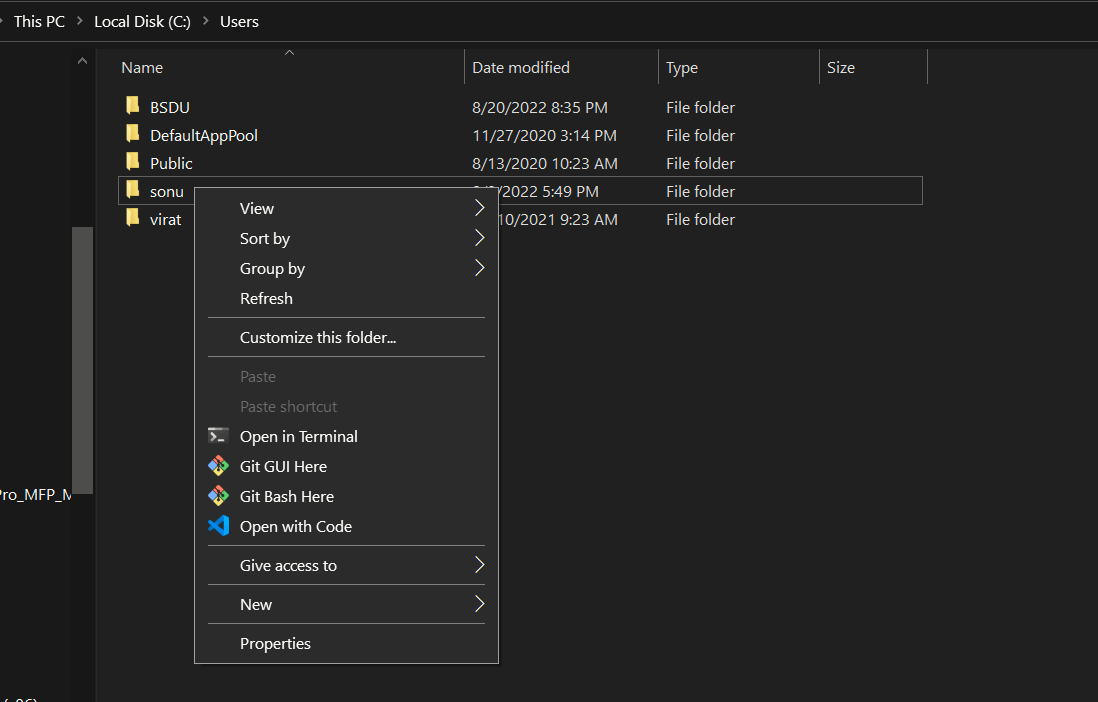Click the Git Bash Here icon
Viewport: 1098px width, 702px height.
tap(218, 496)
